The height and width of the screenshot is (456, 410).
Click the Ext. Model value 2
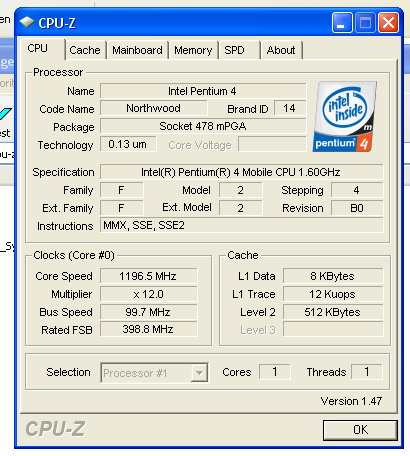tap(241, 208)
